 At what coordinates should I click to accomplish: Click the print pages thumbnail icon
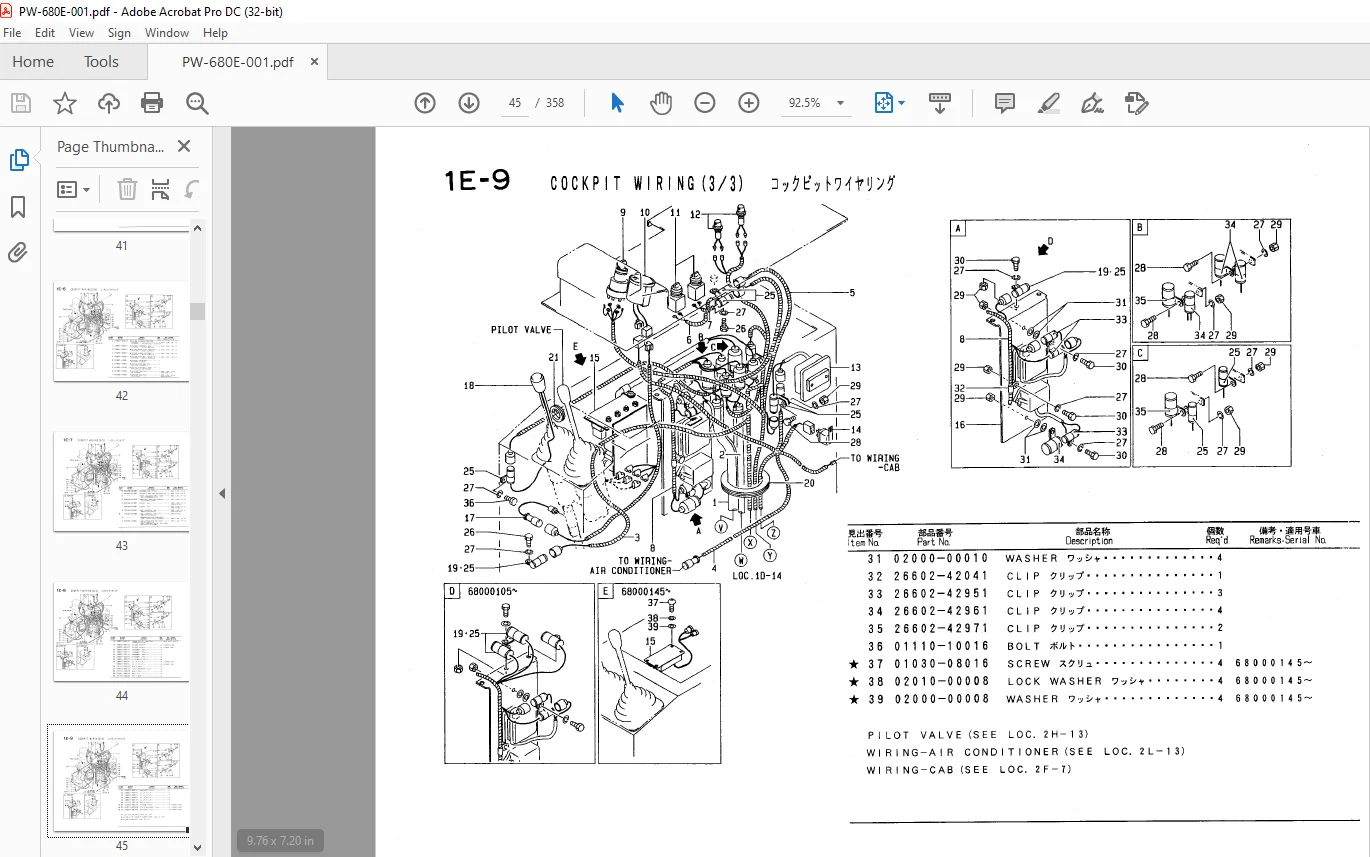[160, 189]
